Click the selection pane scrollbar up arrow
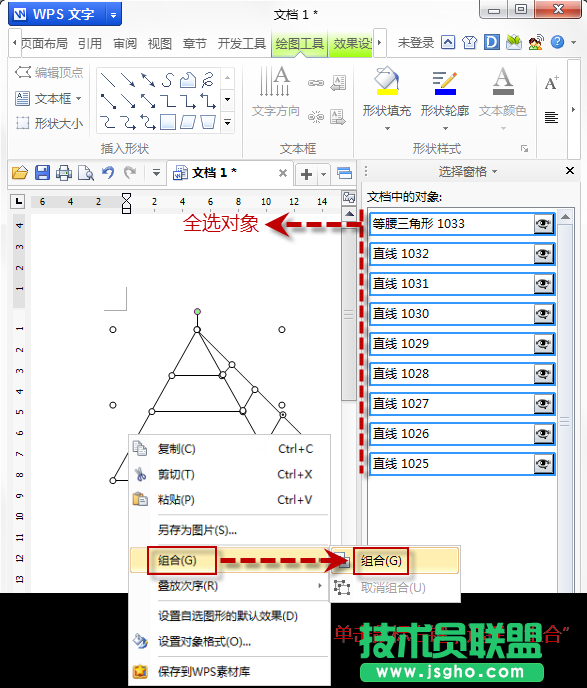This screenshot has height=688, width=587. 565,217
